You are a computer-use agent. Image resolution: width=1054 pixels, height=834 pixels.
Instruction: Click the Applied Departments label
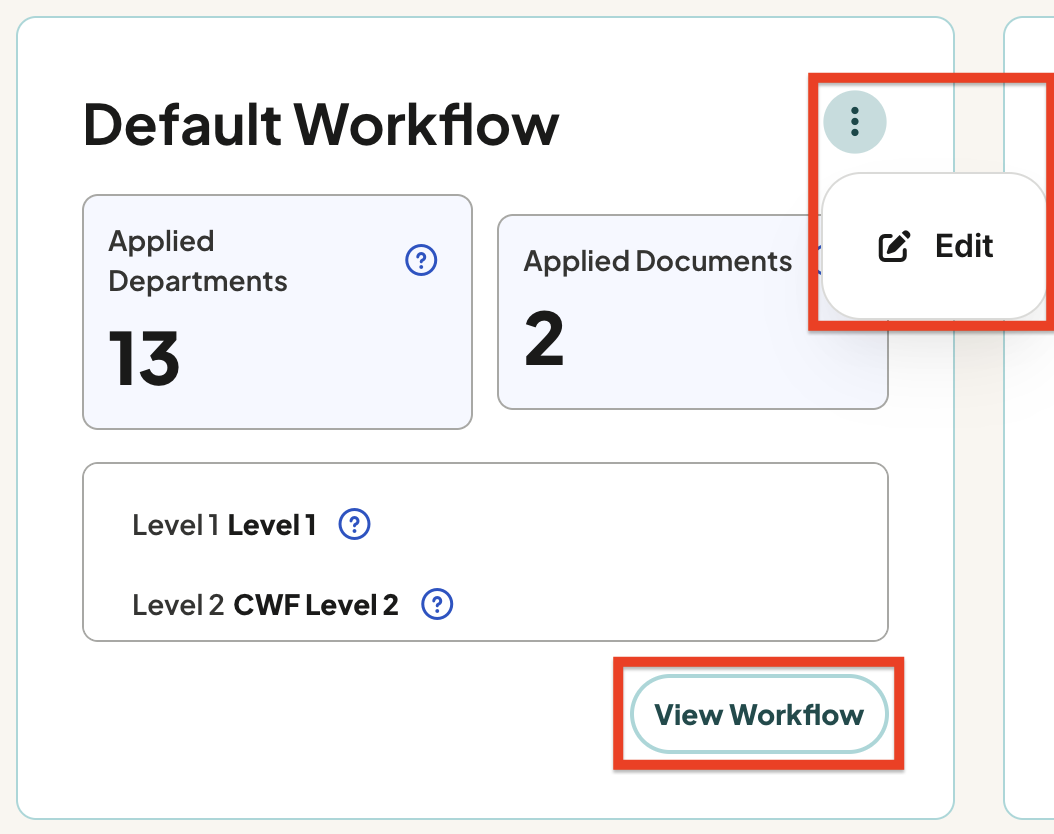click(198, 261)
